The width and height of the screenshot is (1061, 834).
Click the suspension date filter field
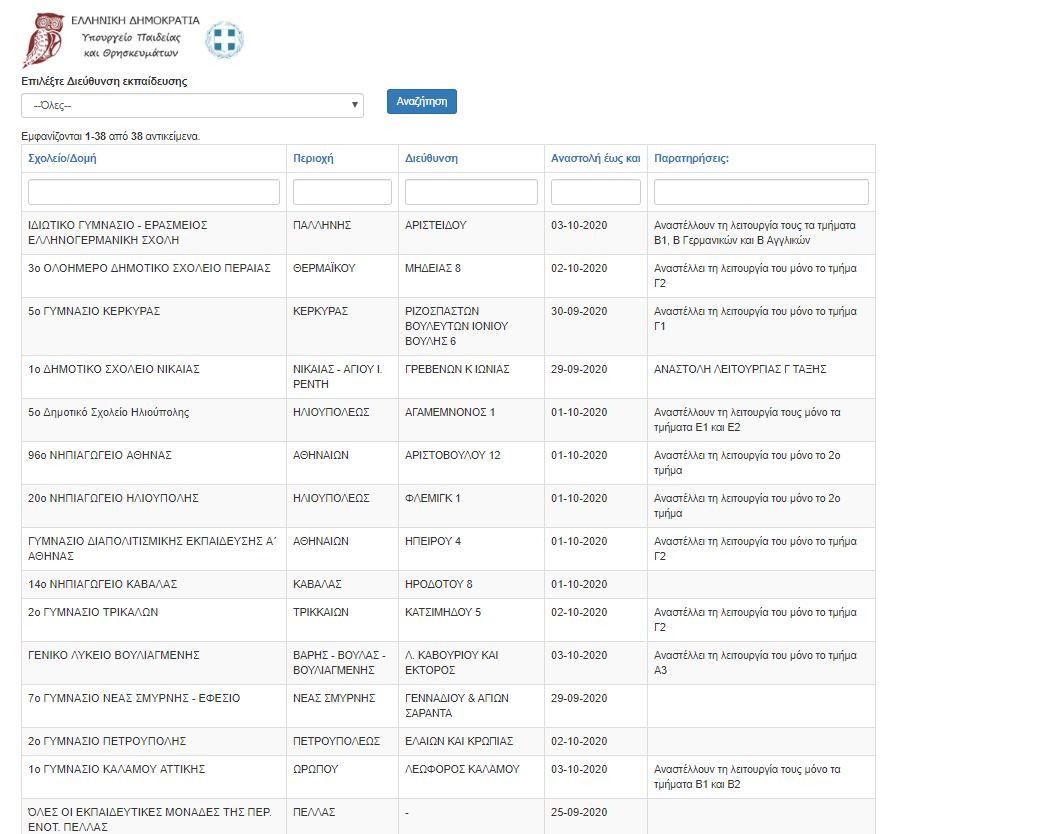[595, 192]
